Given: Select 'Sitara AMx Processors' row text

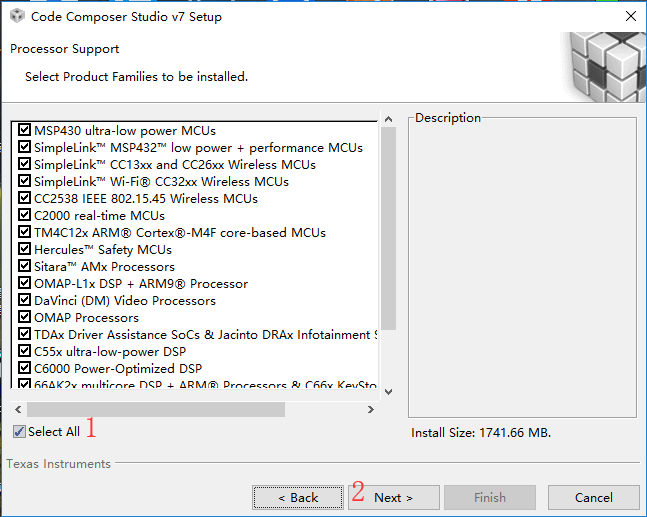Looking at the screenshot, I should [x=104, y=267].
